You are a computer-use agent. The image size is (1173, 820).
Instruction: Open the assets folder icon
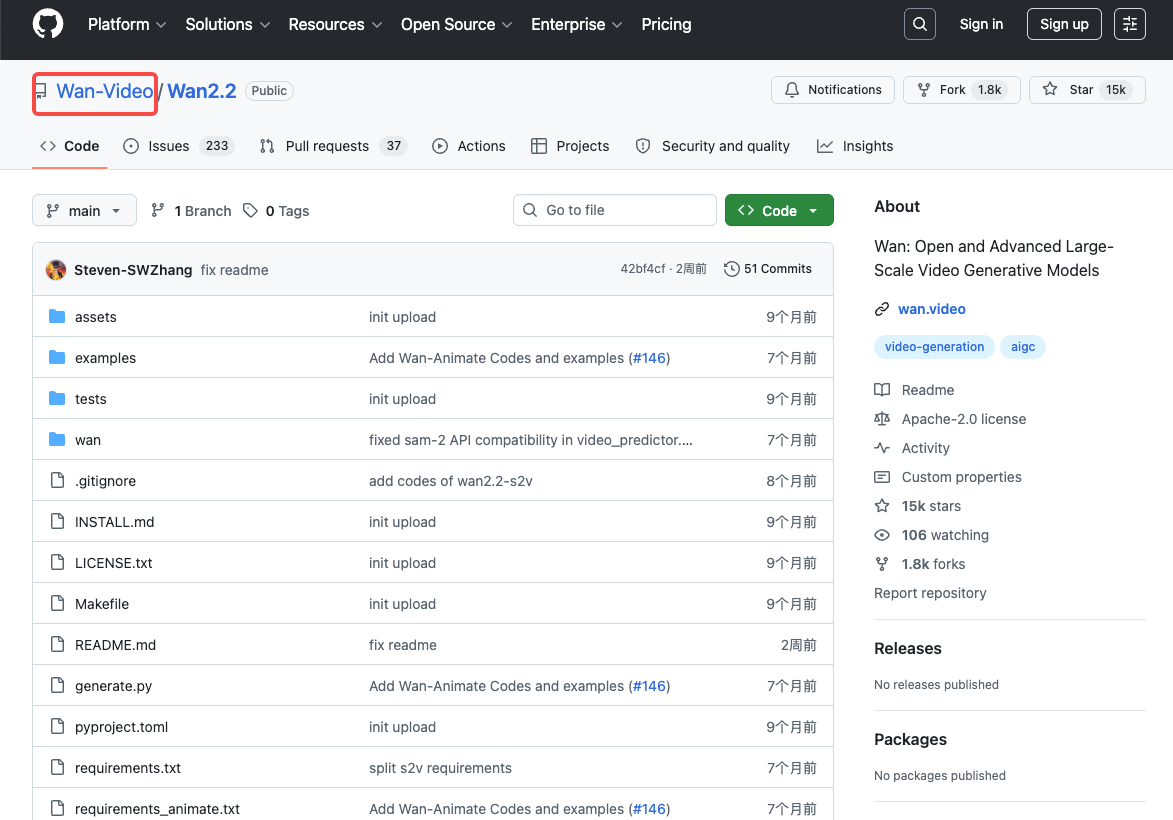[58, 316]
